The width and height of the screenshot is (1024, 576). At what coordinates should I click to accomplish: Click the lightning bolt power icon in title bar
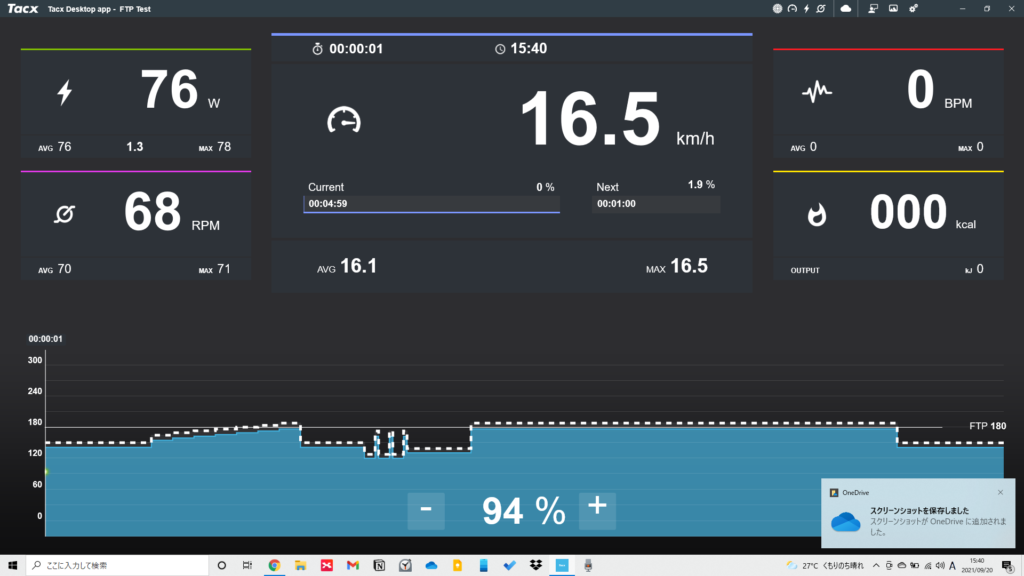pos(806,8)
